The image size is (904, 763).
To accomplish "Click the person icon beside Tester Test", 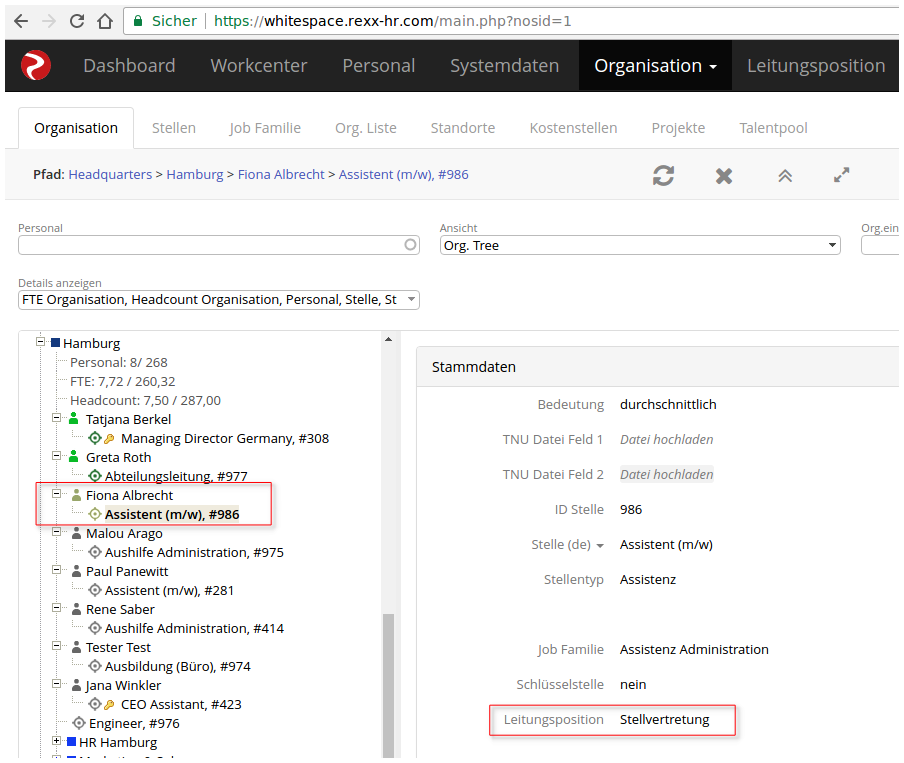I will point(76,647).
